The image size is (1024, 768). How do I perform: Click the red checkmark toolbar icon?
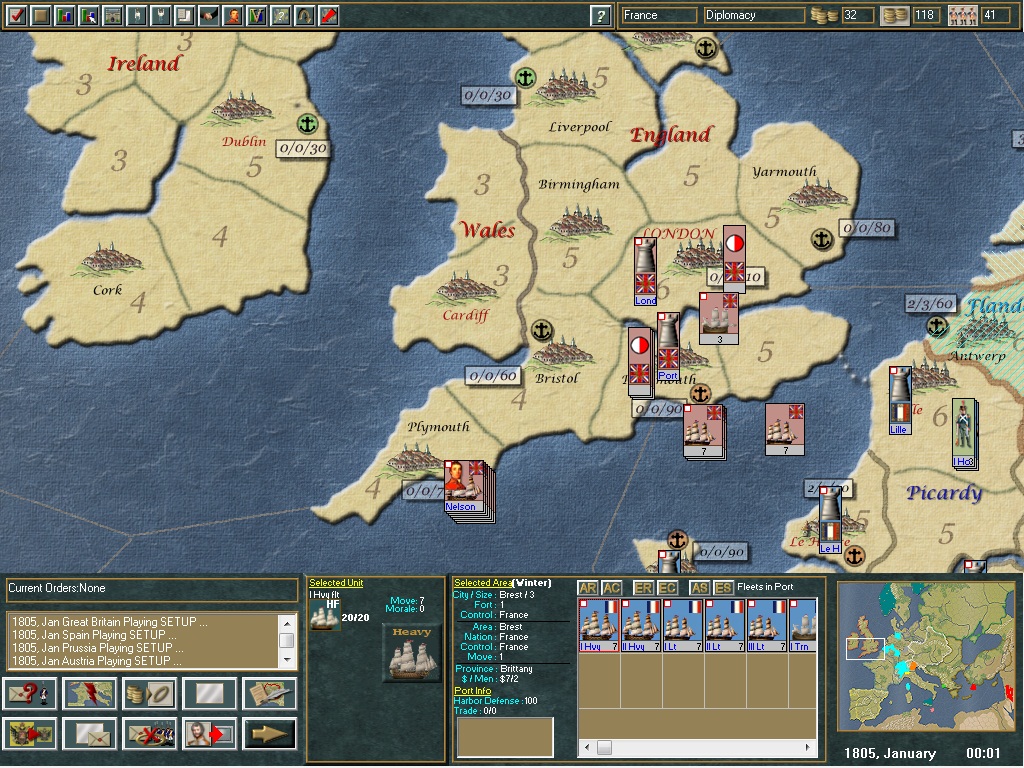click(17, 15)
